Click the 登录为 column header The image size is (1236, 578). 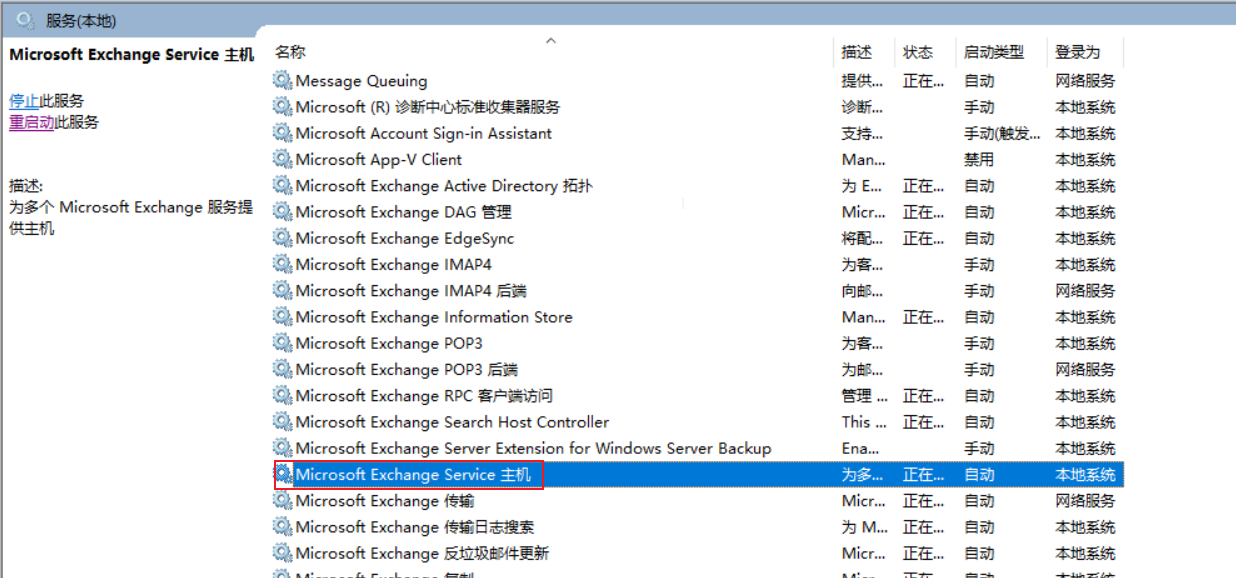(x=1077, y=52)
